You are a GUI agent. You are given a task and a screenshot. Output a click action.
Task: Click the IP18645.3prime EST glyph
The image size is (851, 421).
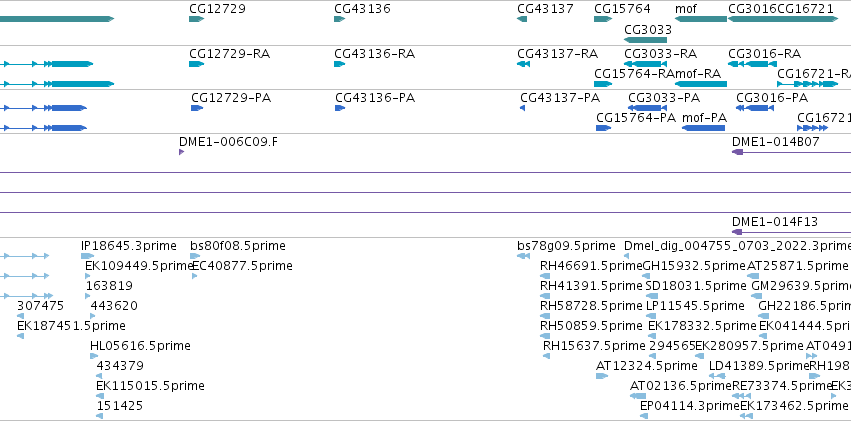pos(87,256)
